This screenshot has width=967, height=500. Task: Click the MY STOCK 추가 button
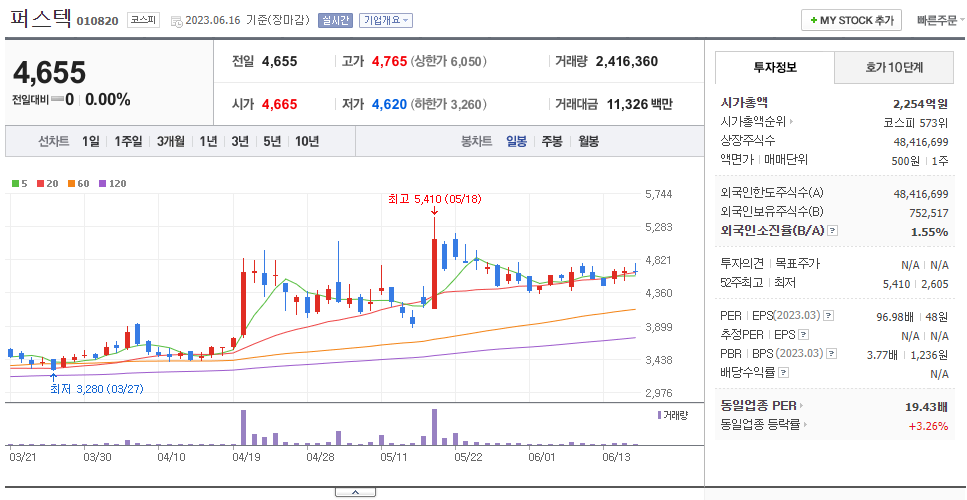click(851, 20)
